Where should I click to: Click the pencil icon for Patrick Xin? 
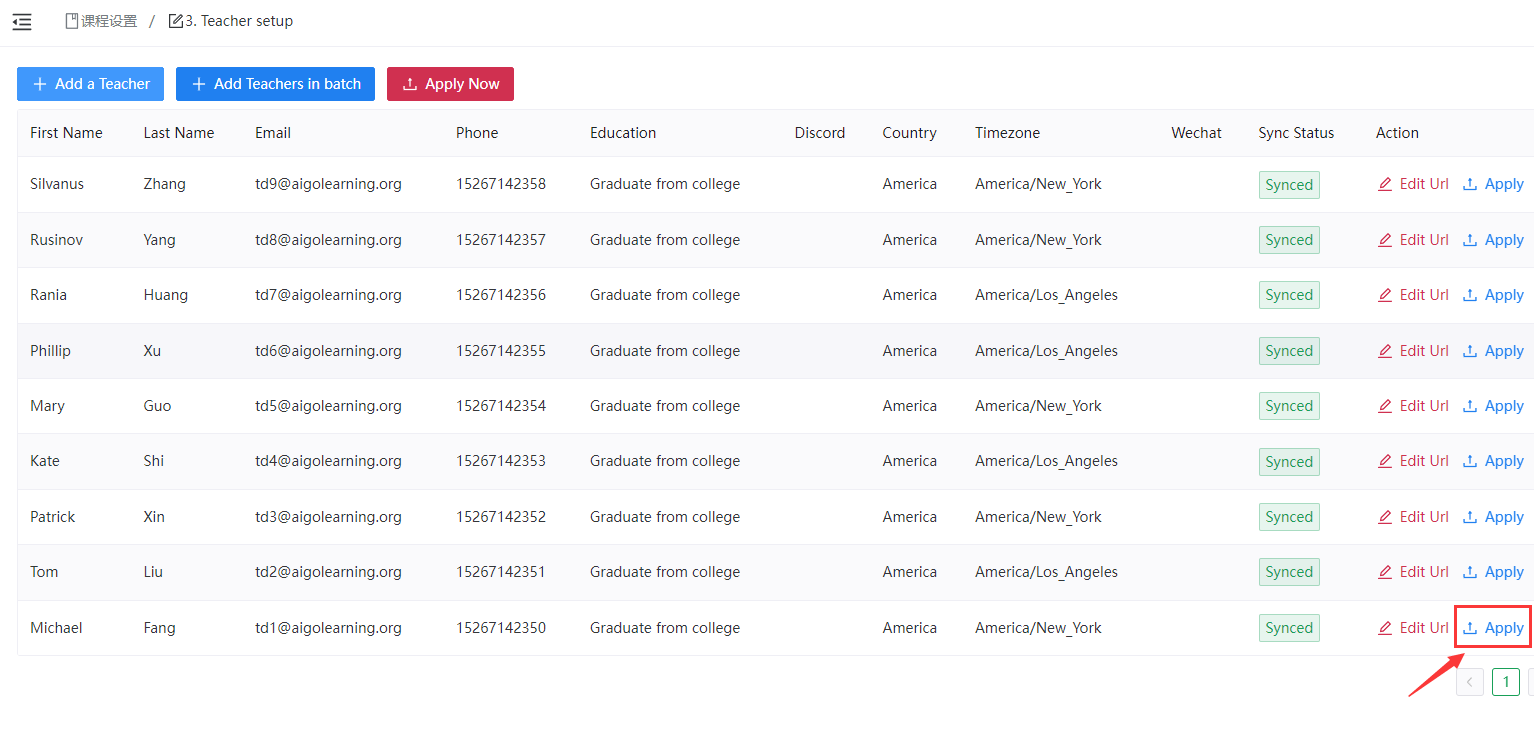(x=1385, y=517)
